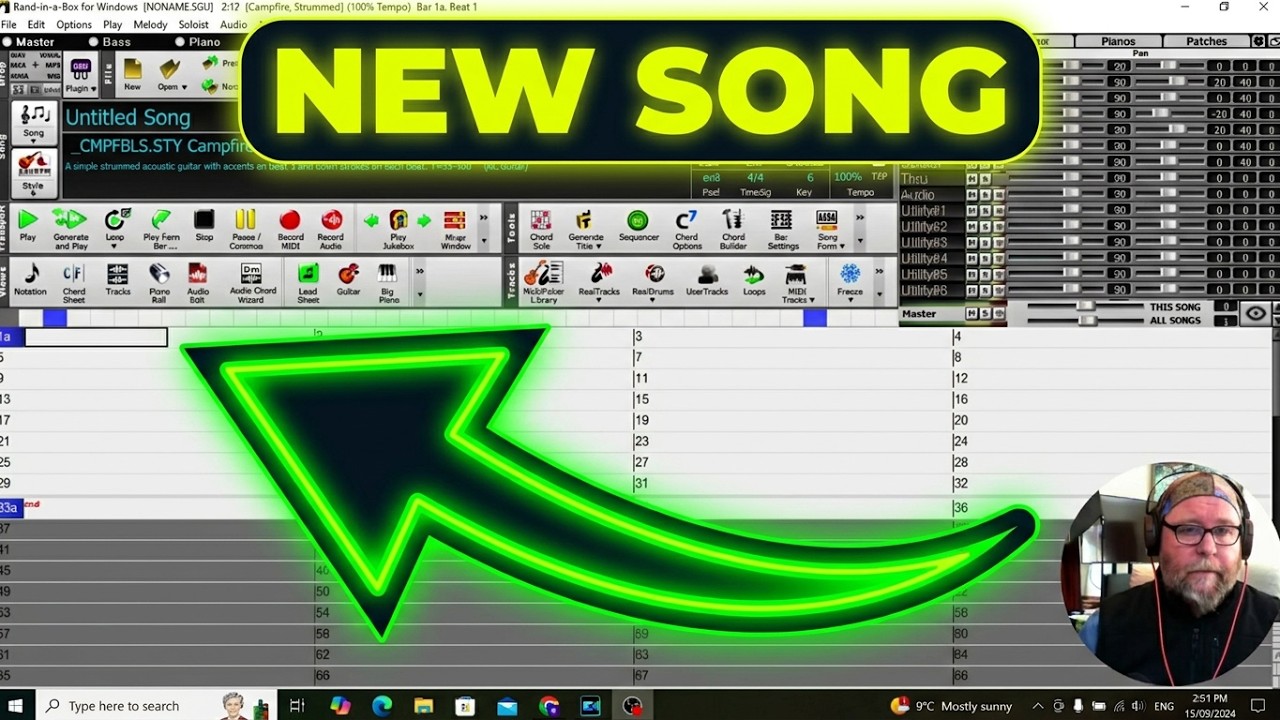The width and height of the screenshot is (1280, 720).
Task: Click bar 1a chord entry cell
Action: (x=96, y=337)
